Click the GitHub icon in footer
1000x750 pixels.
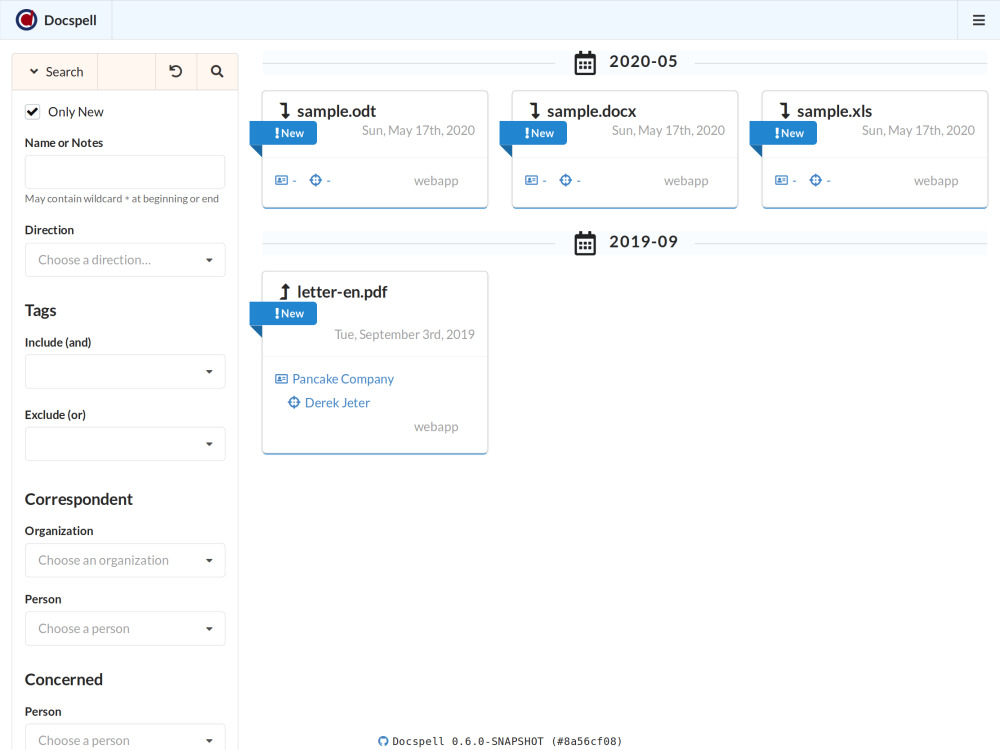tap(383, 741)
